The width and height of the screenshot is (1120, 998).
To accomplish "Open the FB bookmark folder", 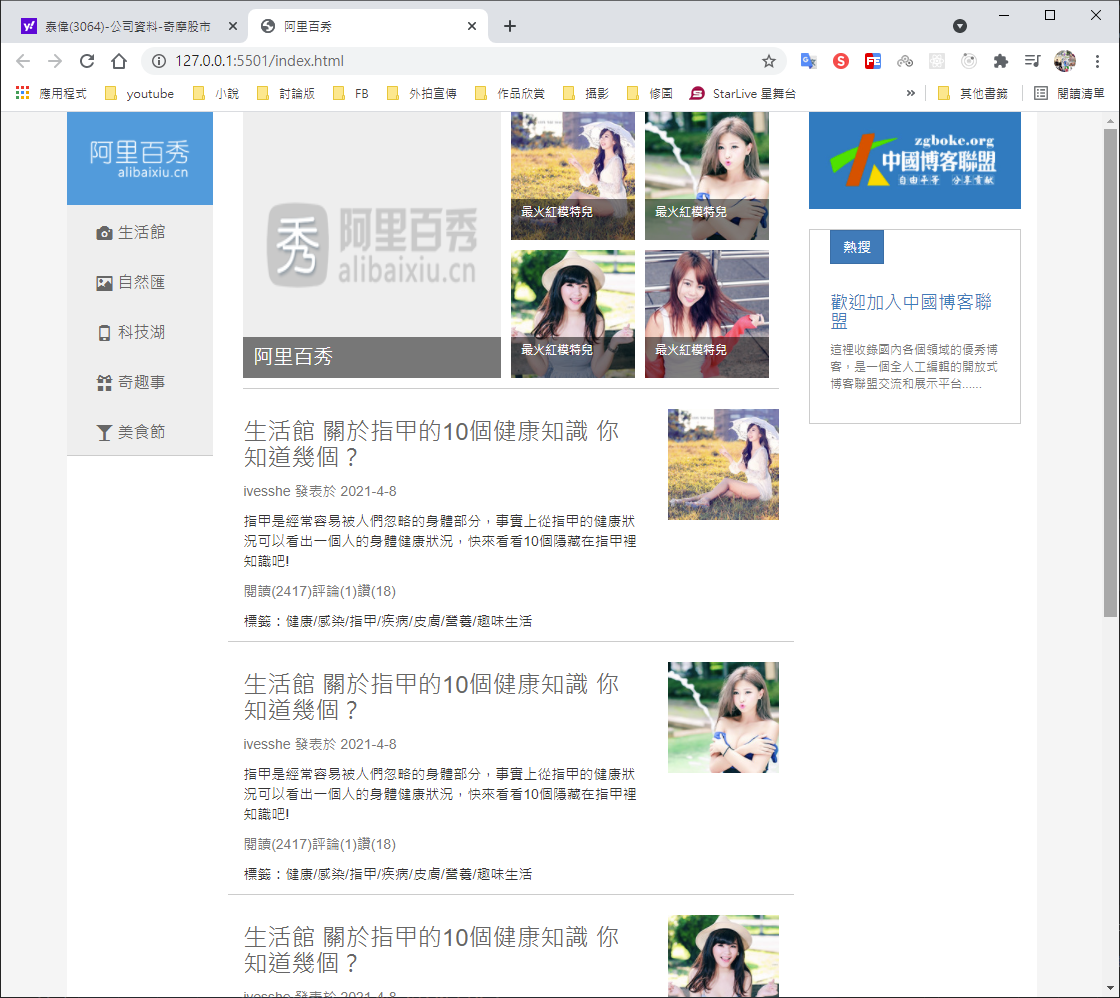I will pyautogui.click(x=351, y=94).
